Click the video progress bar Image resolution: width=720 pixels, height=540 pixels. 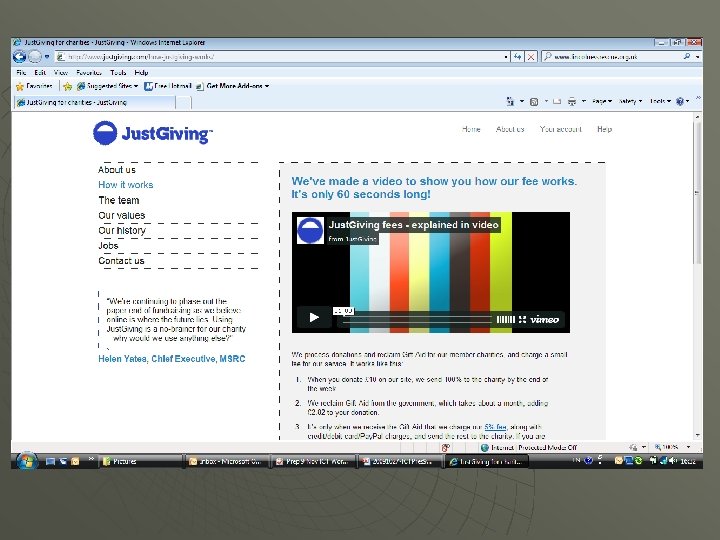click(417, 319)
